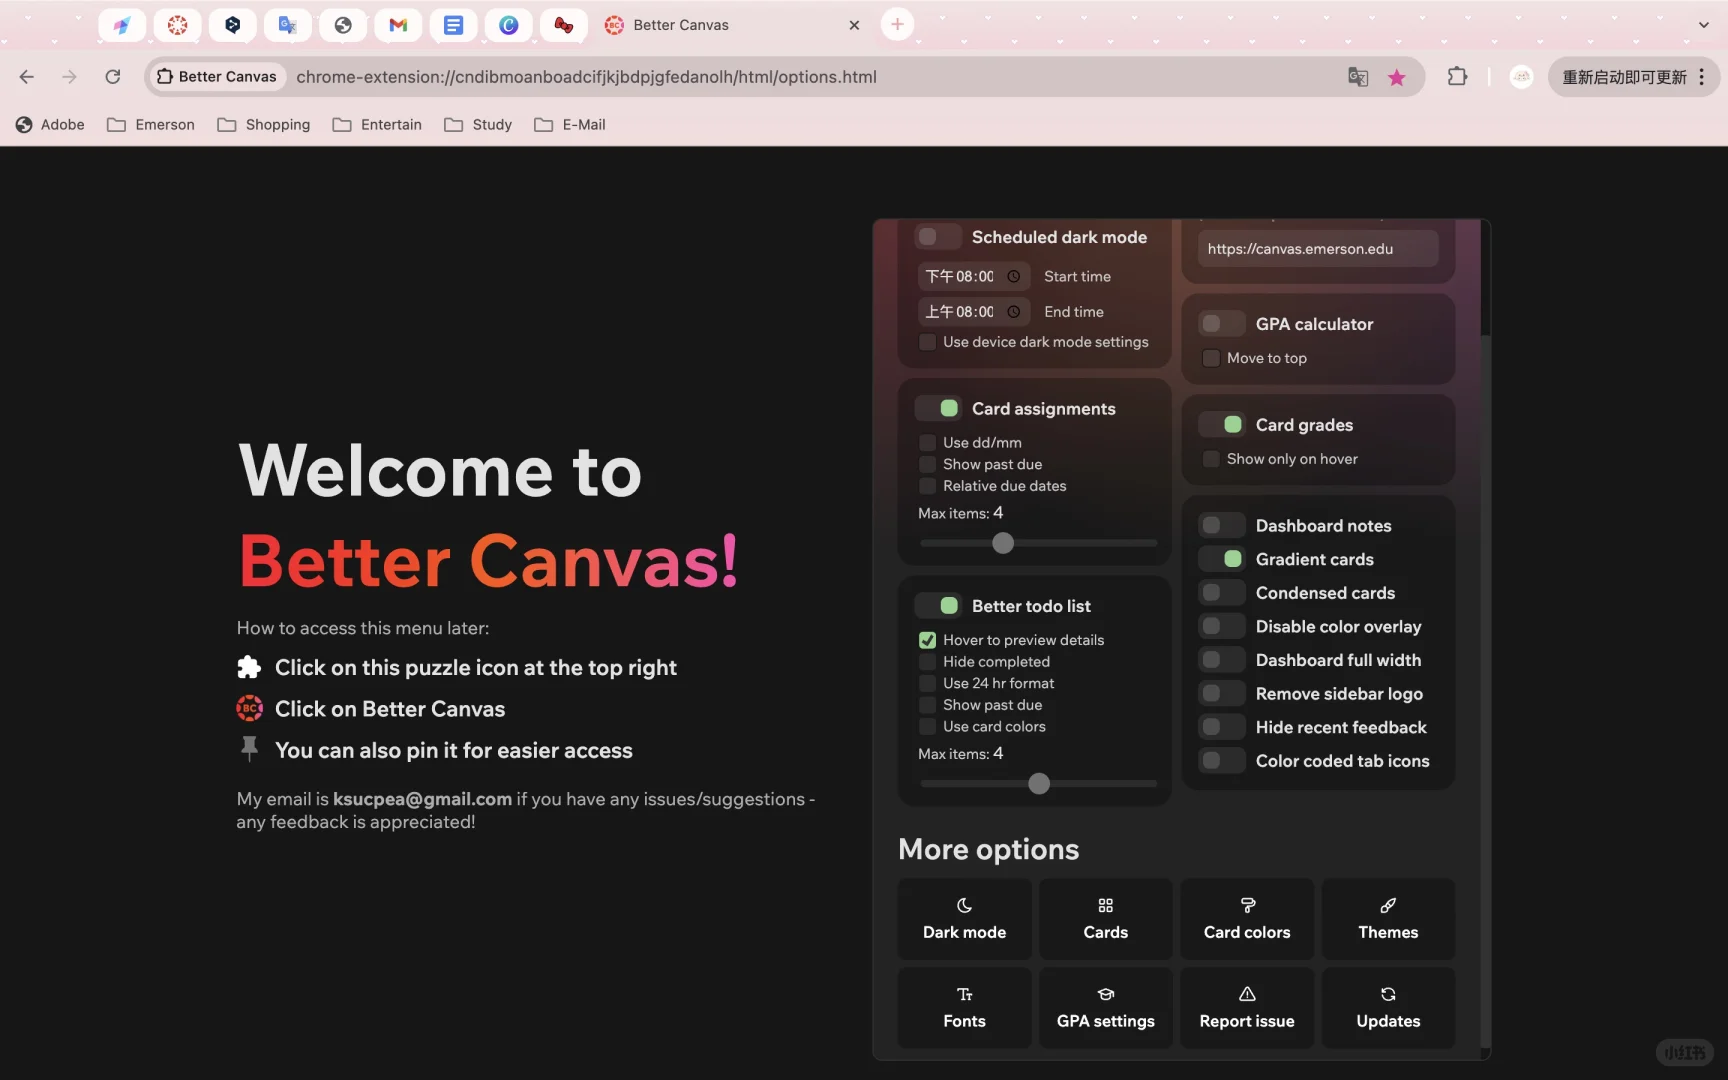Toggle Remove sidebar logo
Viewport: 1728px width, 1080px height.
point(1221,693)
